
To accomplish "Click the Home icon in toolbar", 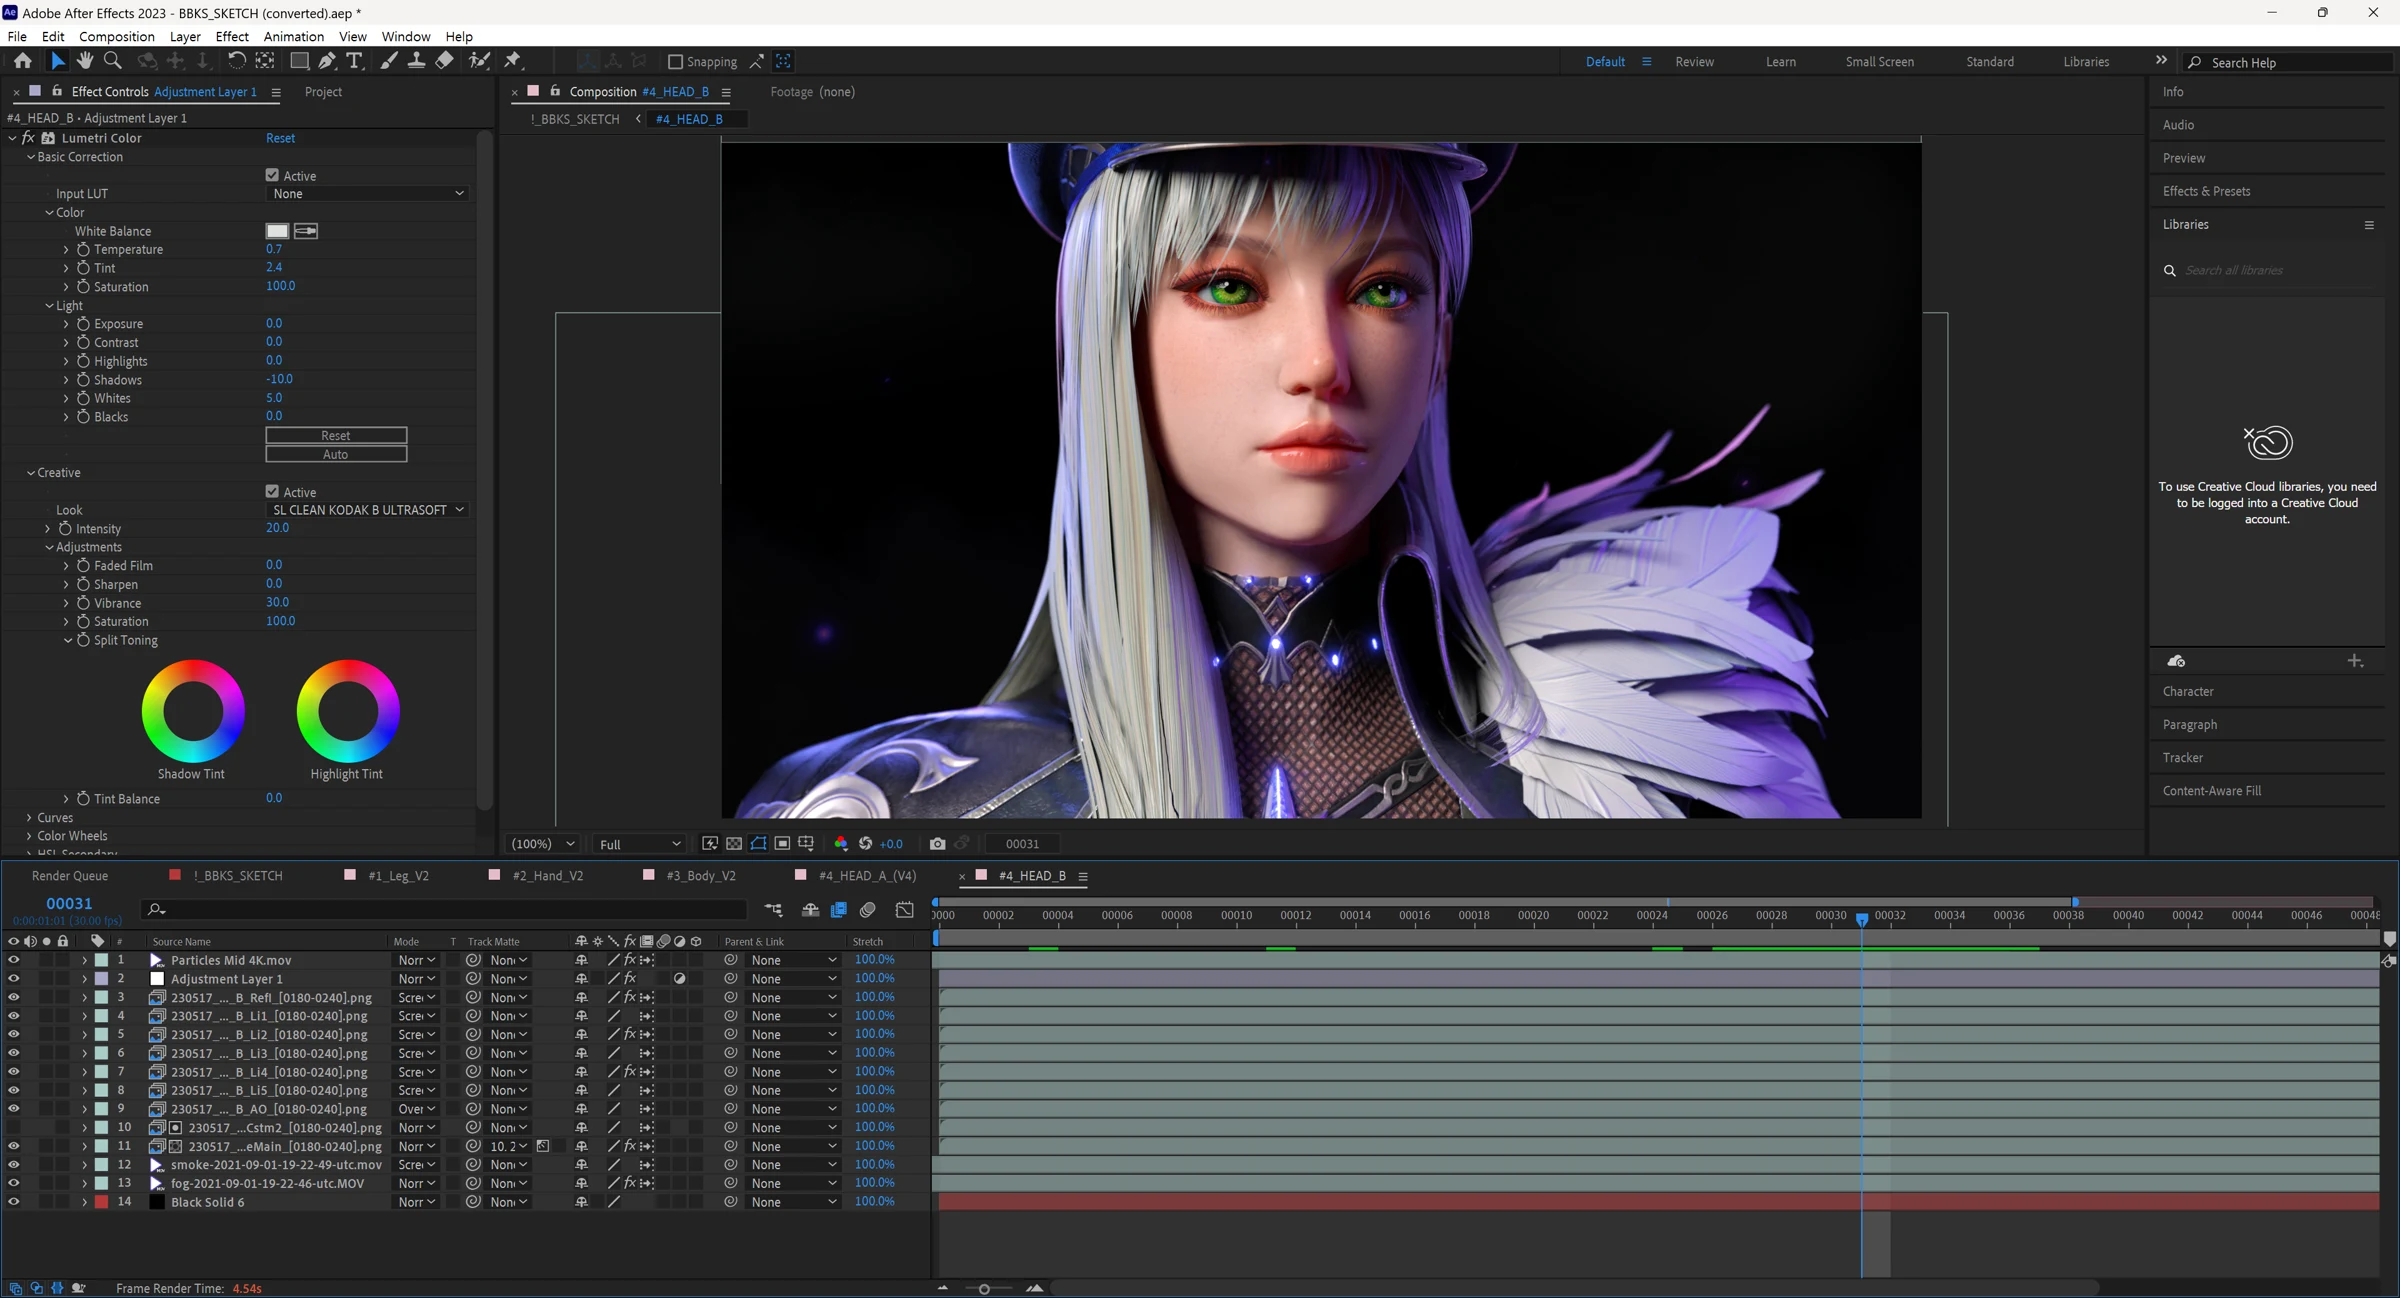I will click(22, 61).
